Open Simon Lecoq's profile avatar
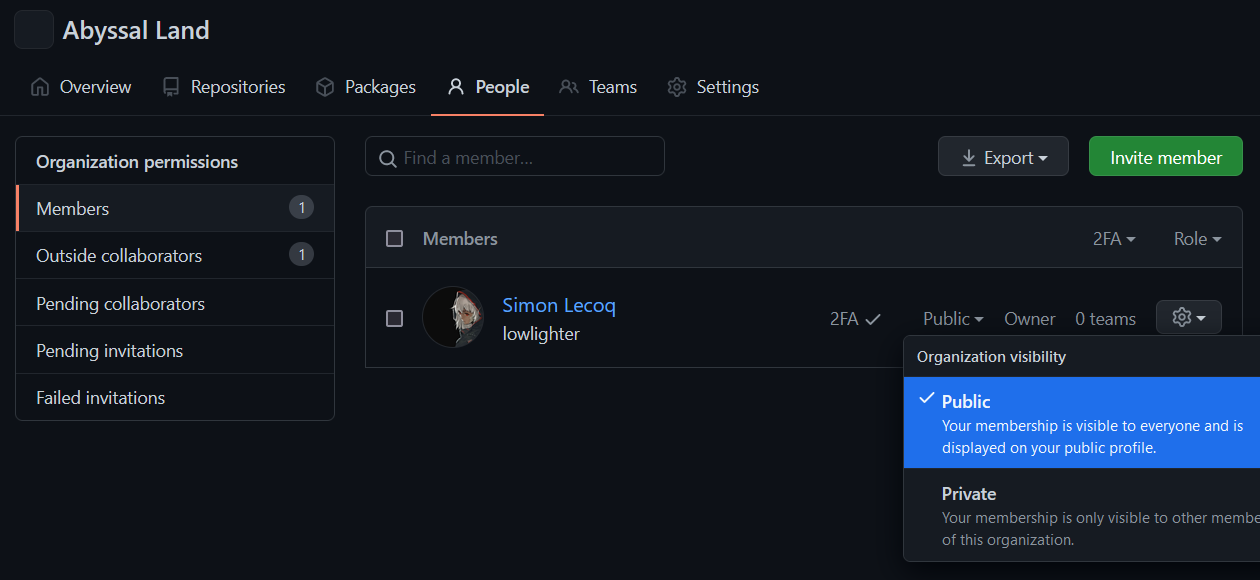Image resolution: width=1260 pixels, height=580 pixels. 453,318
